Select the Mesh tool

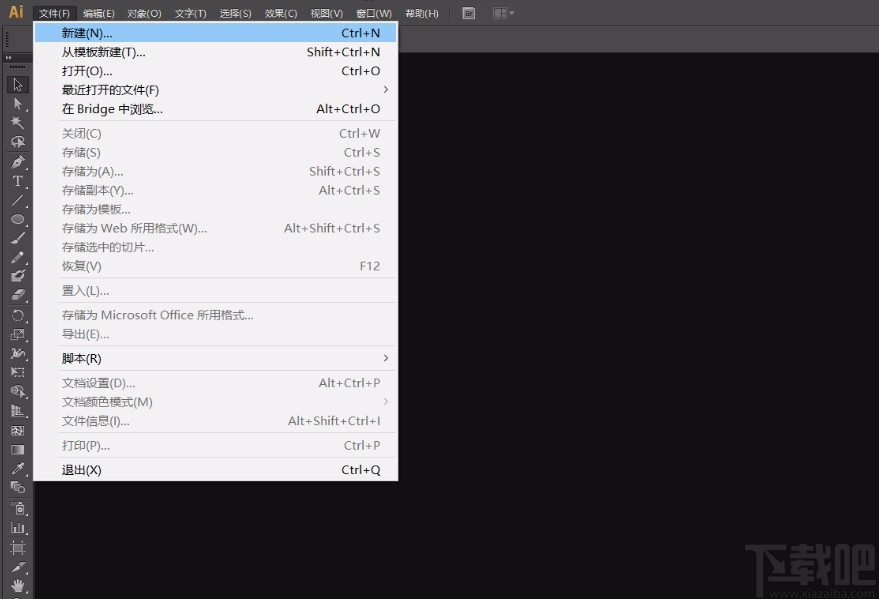coord(17,431)
